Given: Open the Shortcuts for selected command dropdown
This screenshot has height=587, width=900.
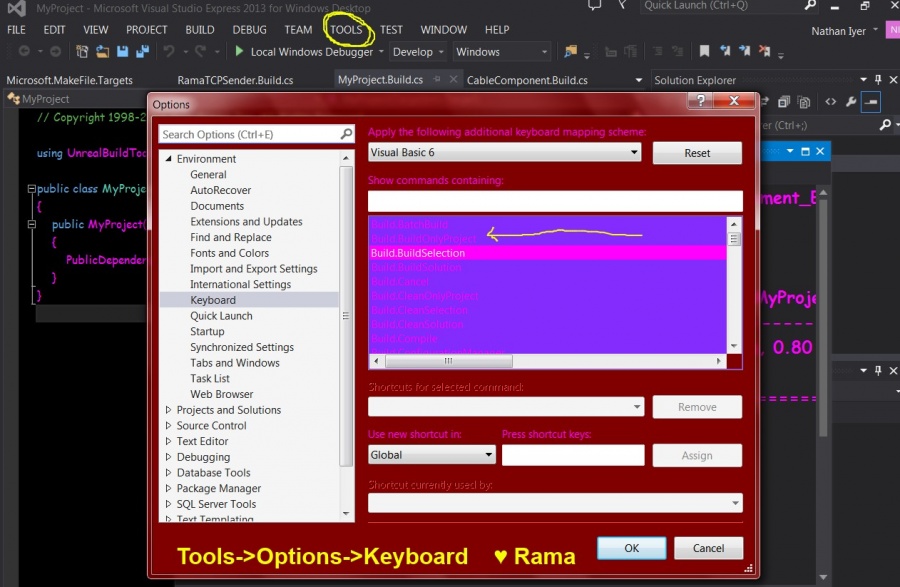Looking at the screenshot, I should (637, 407).
